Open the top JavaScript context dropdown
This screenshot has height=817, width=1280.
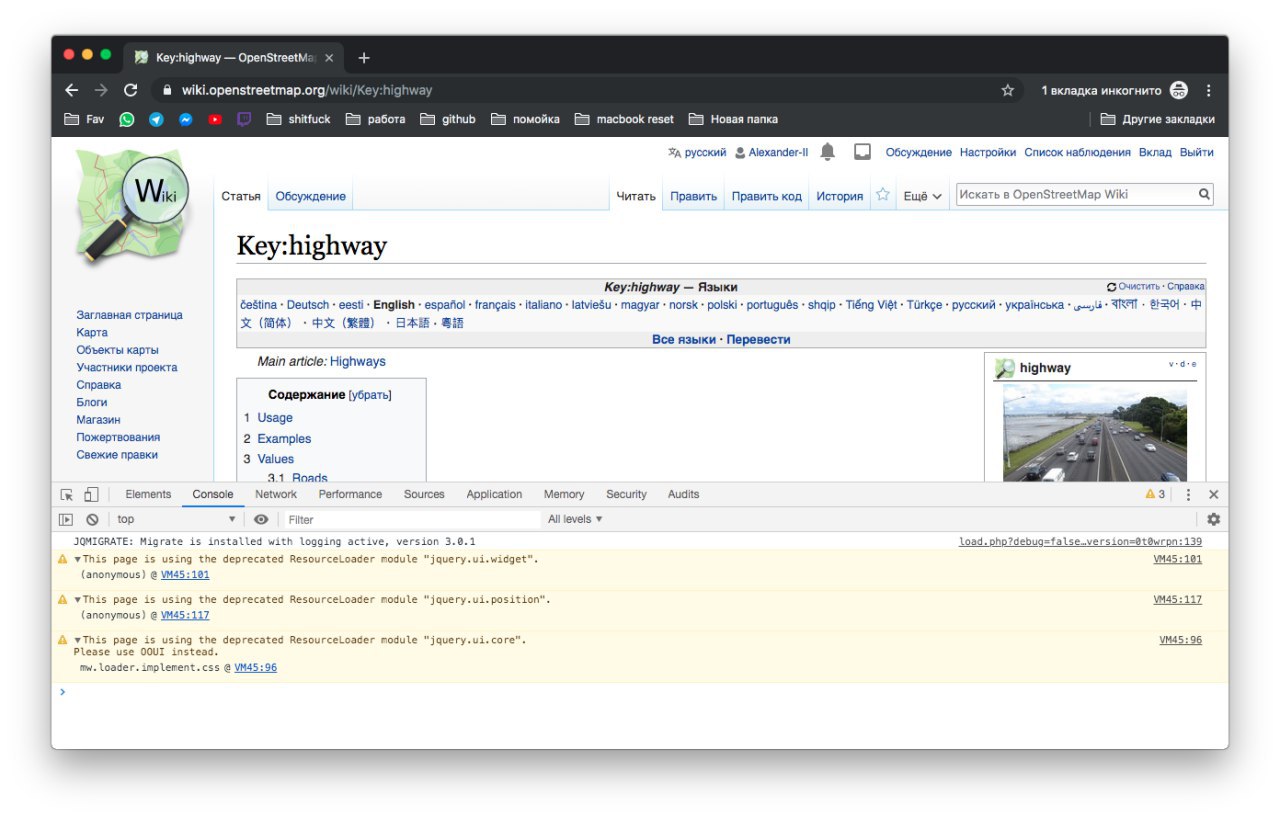[x=176, y=519]
